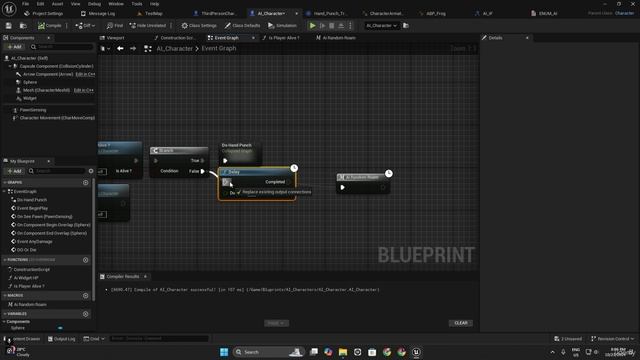Open the Diff dropdown

tap(85, 26)
